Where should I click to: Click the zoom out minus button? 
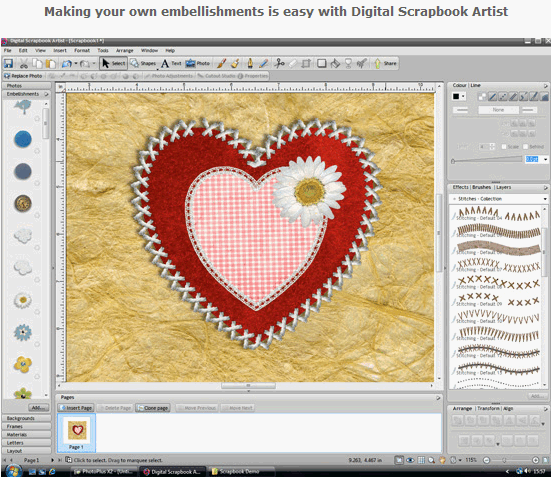[x=487, y=460]
